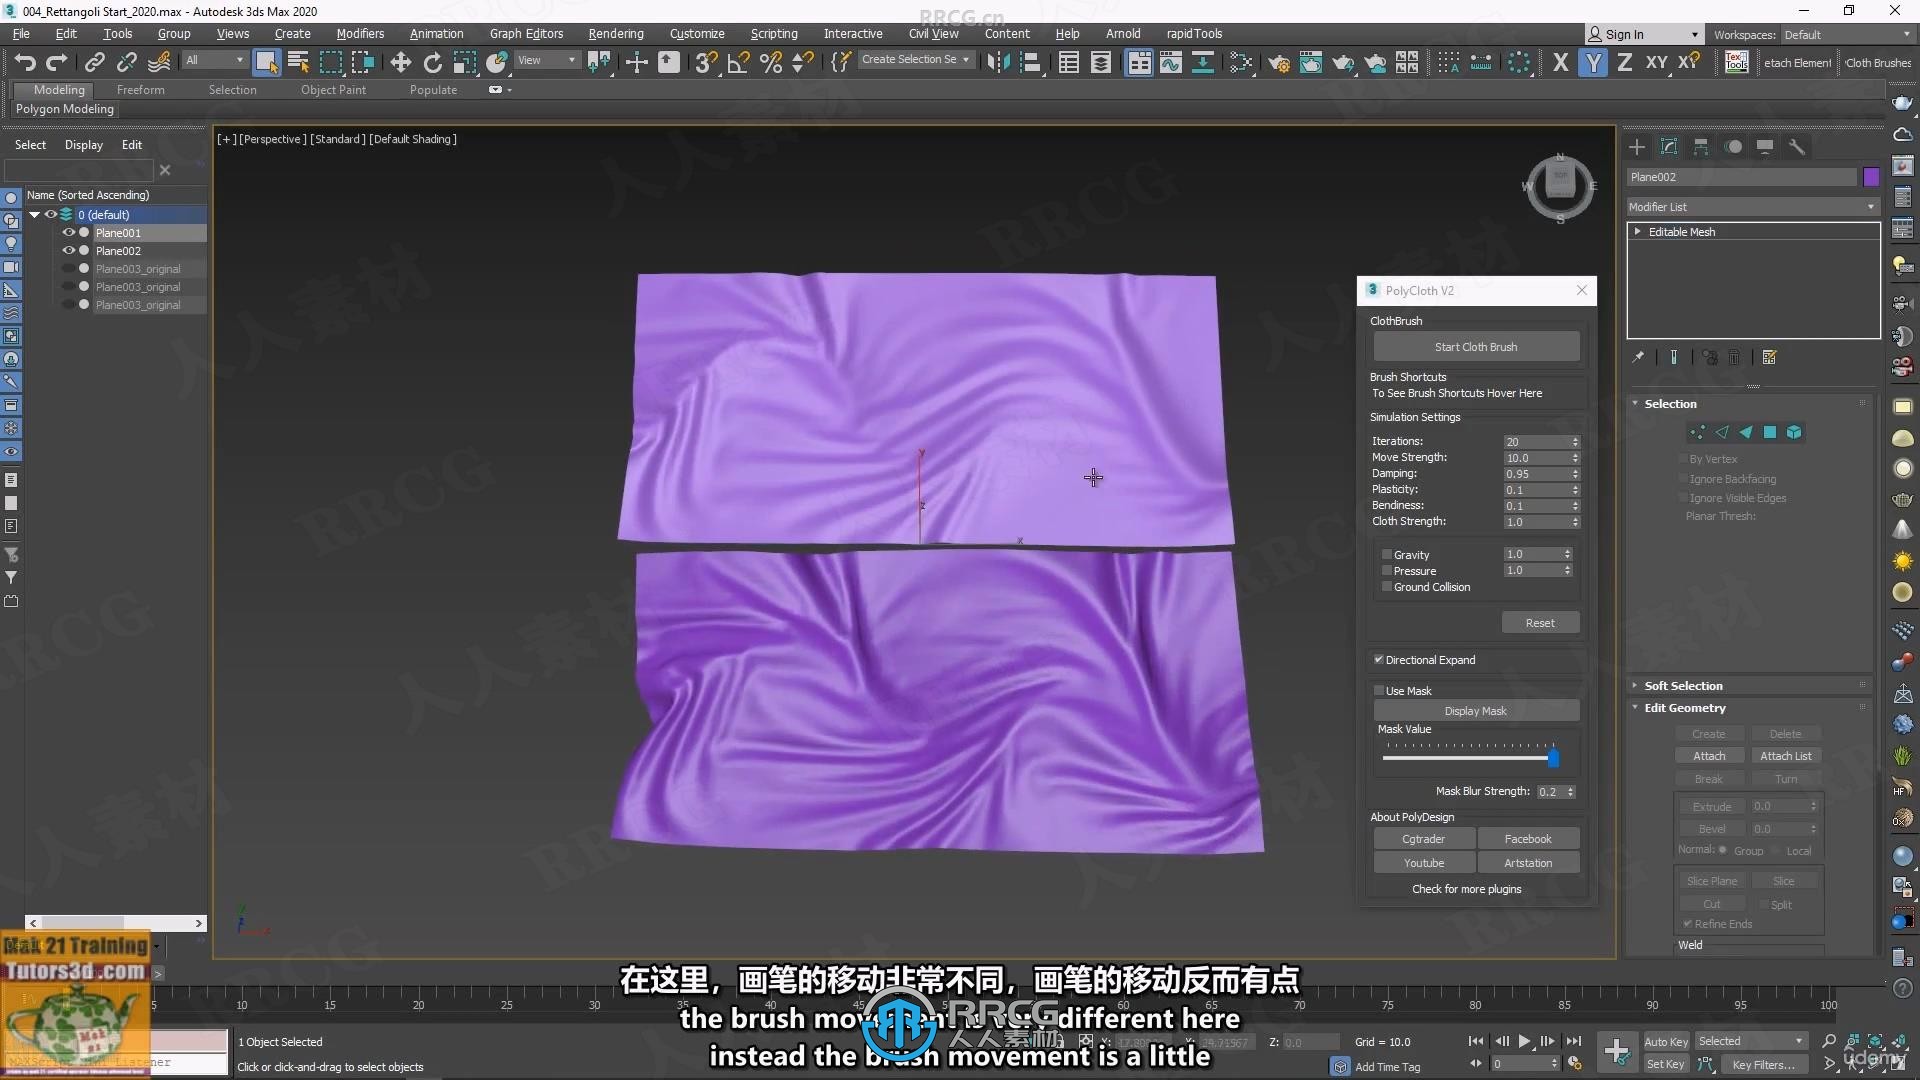Open the Utilities wrench panel tab
Screen dimensions: 1920x1080
(1797, 147)
